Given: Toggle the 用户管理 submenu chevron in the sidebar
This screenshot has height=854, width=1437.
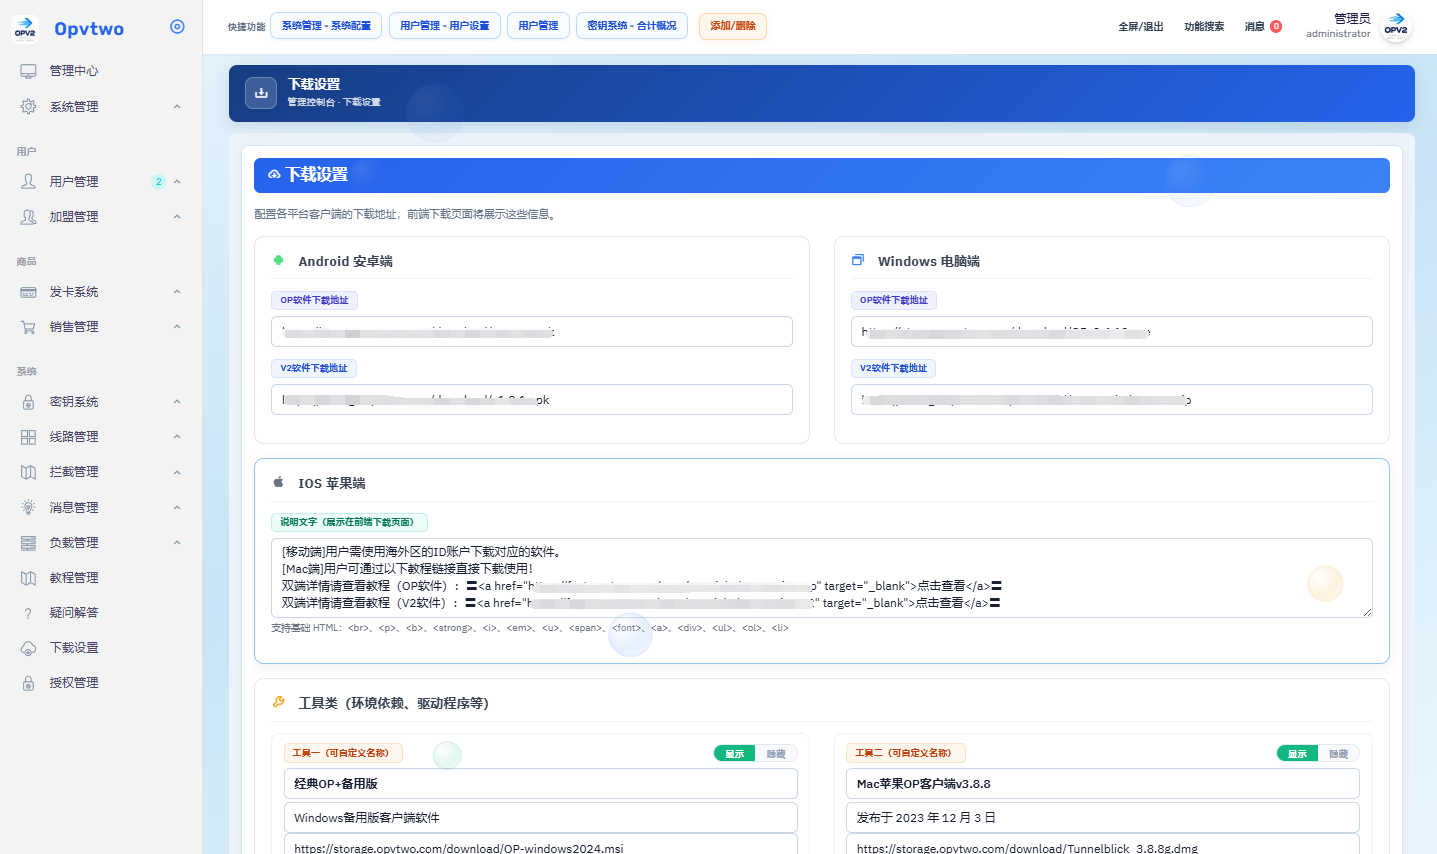Looking at the screenshot, I should [177, 182].
